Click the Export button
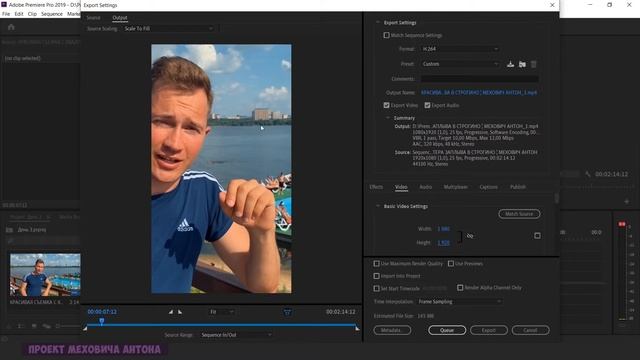The height and width of the screenshot is (360, 640). pos(489,330)
